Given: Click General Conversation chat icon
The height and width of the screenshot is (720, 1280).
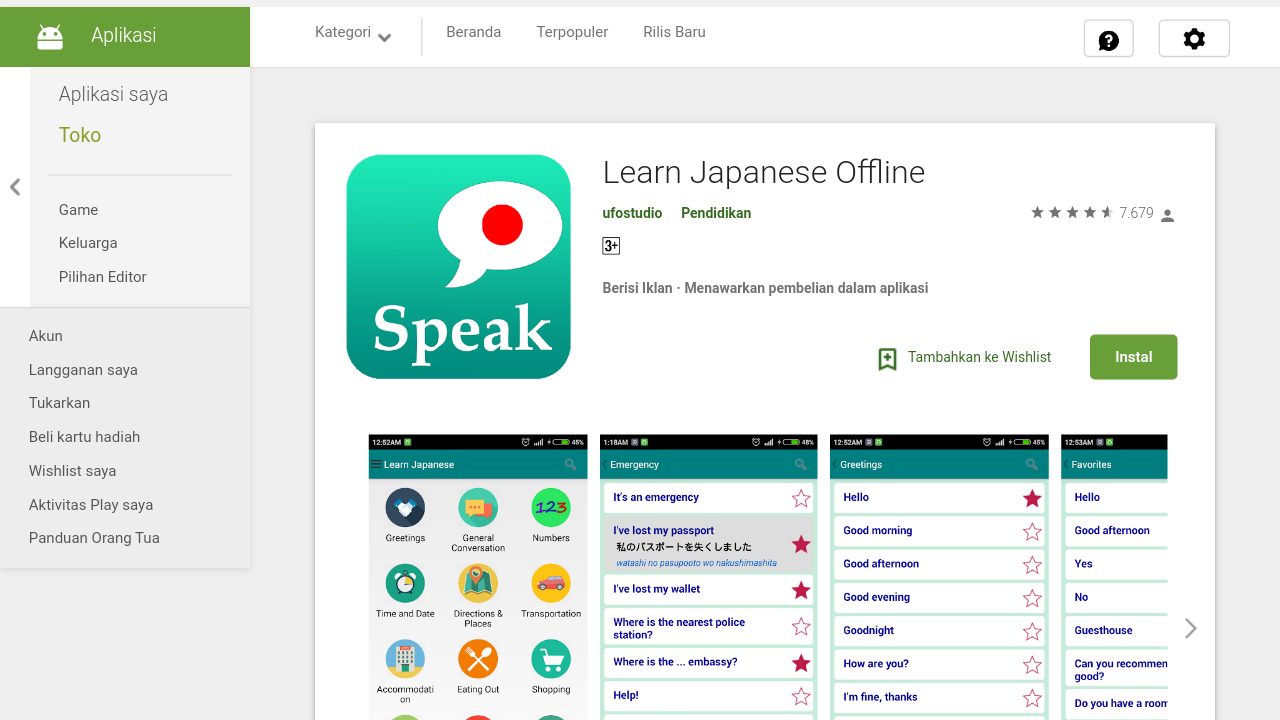Looking at the screenshot, I should [x=478, y=508].
